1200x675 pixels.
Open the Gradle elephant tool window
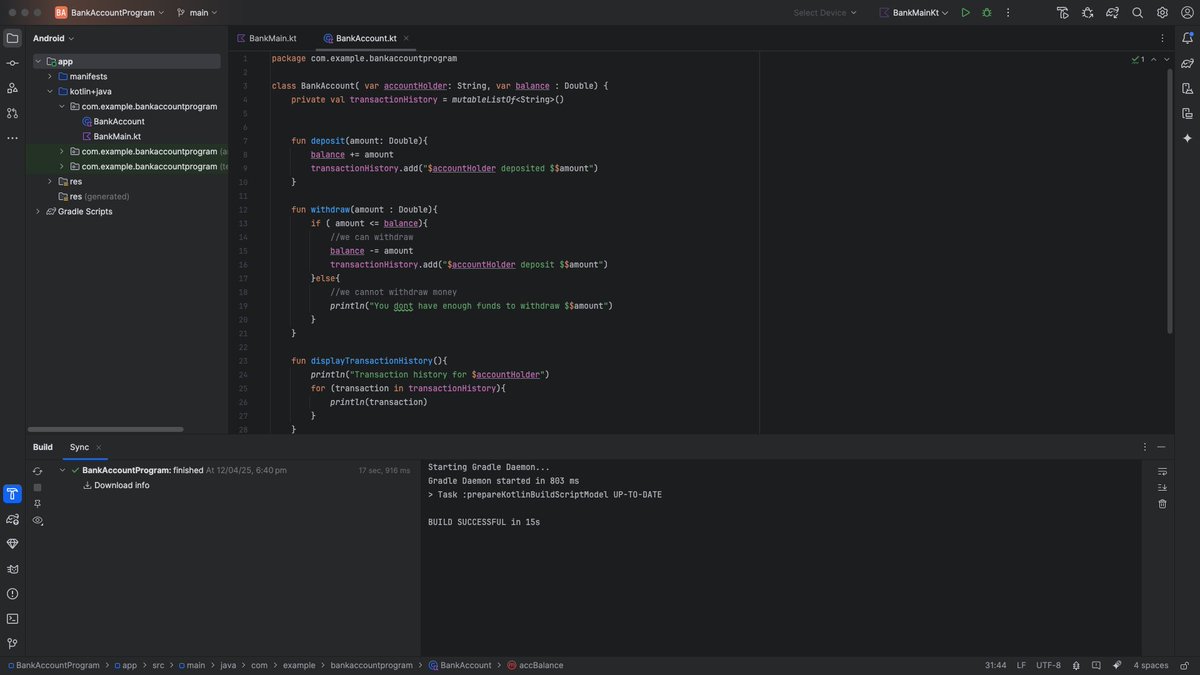click(1188, 61)
